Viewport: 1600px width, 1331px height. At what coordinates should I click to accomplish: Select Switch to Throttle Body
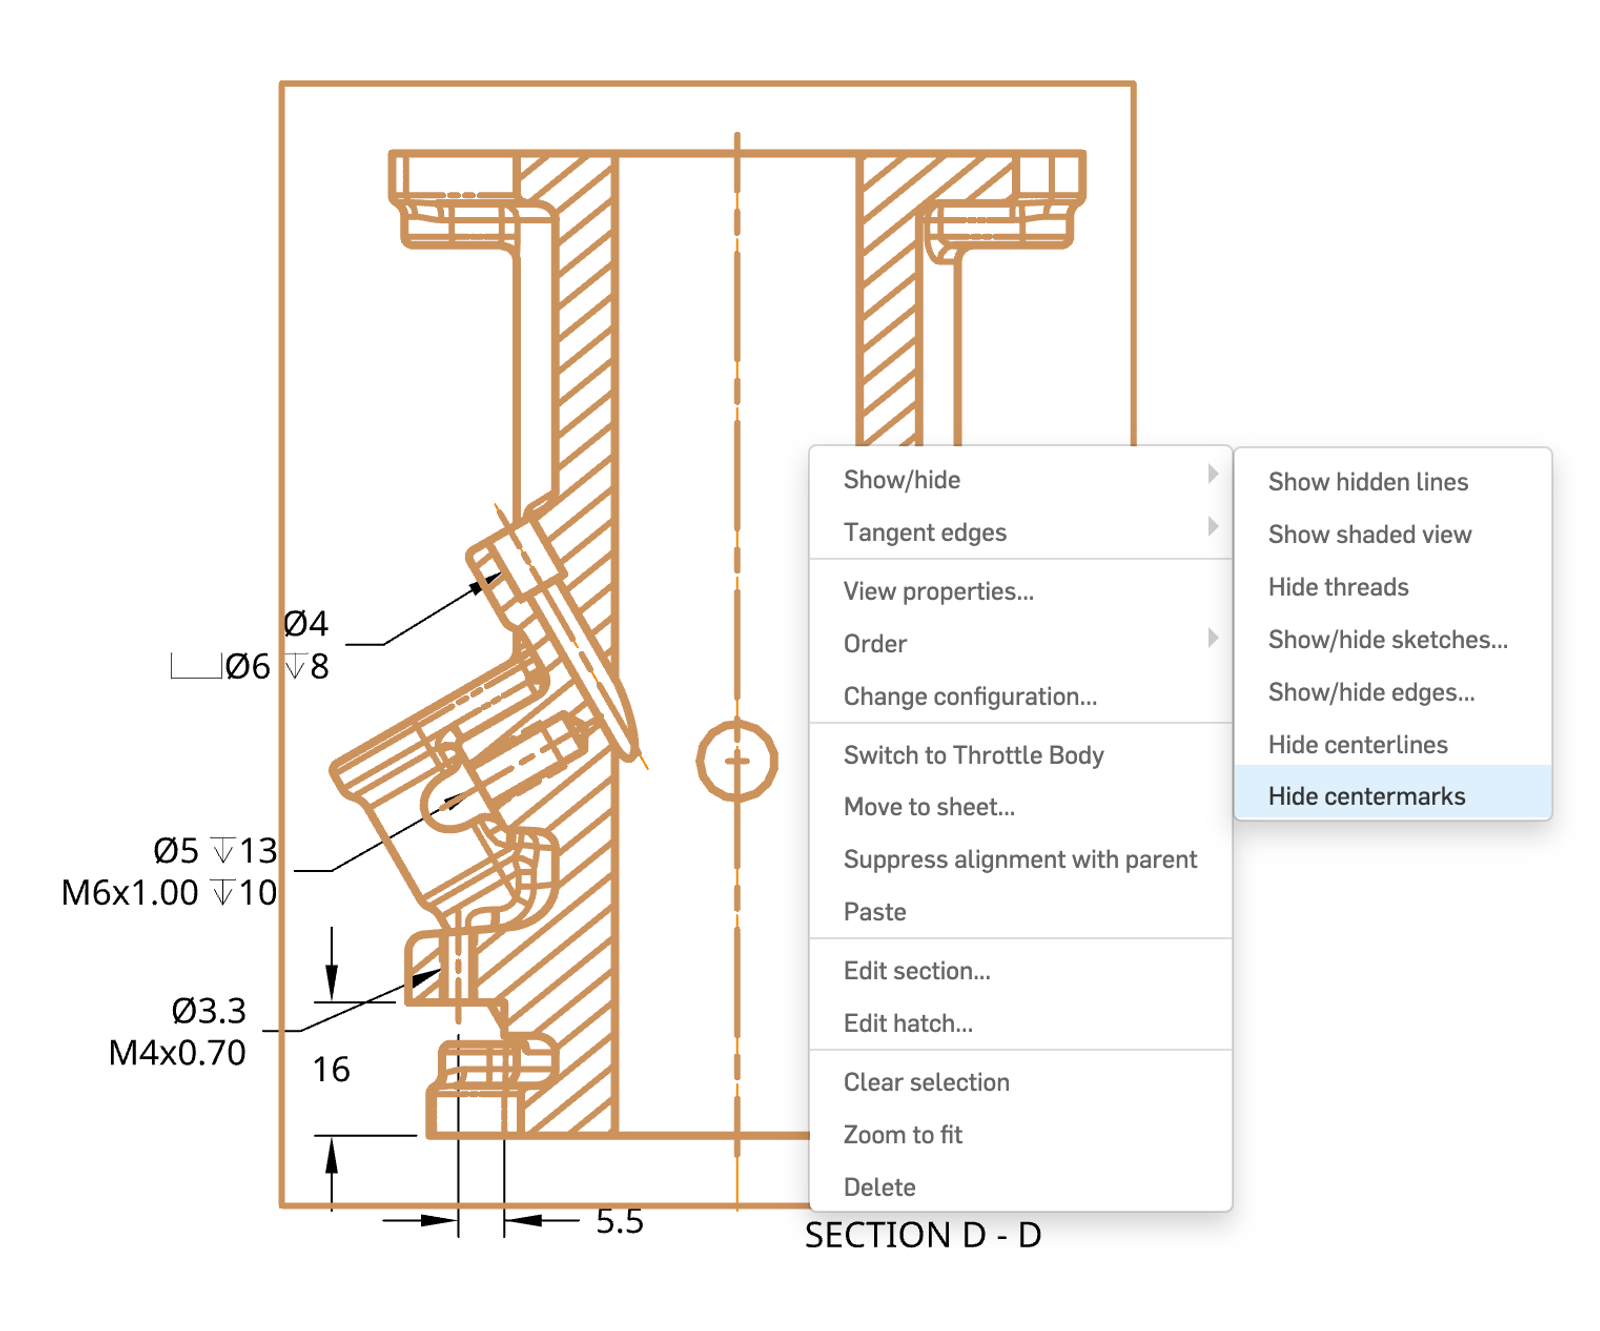[973, 755]
